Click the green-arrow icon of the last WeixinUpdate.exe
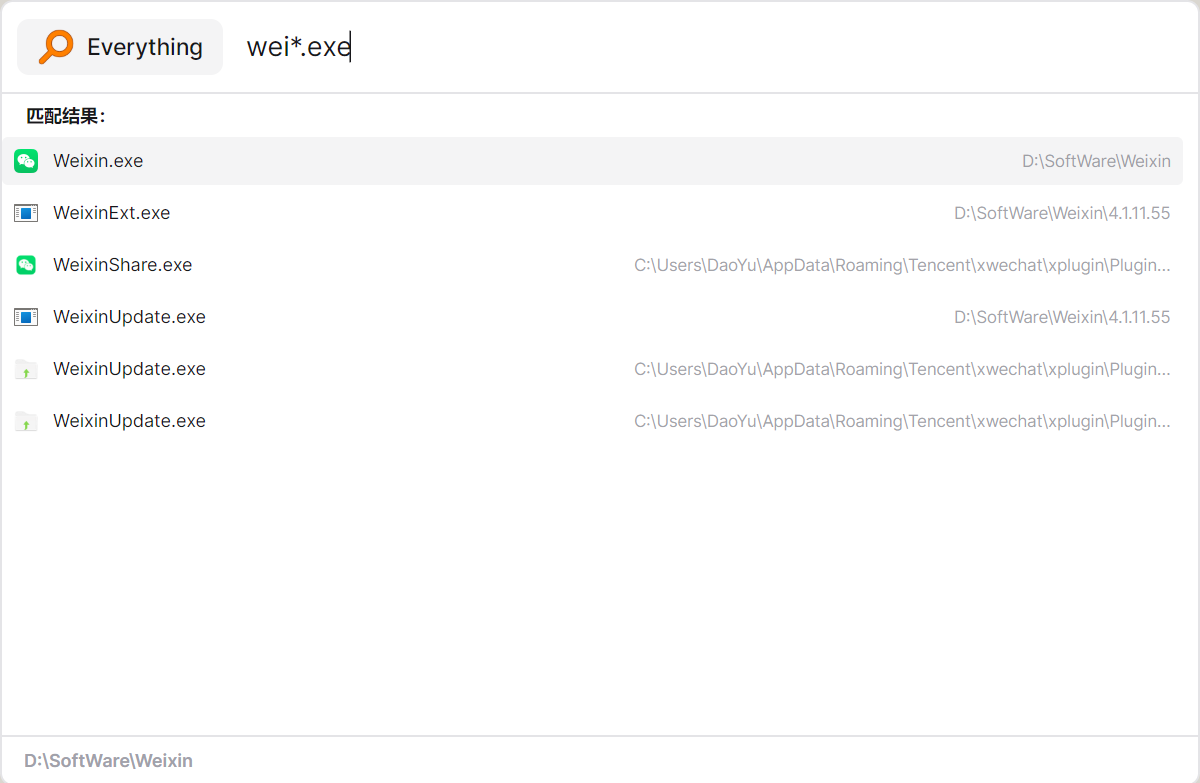 click(26, 421)
